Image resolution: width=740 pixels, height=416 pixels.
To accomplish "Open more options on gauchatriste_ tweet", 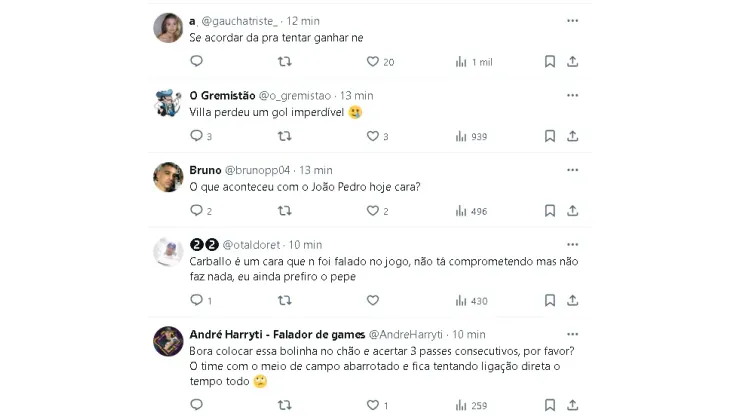I will coord(572,20).
